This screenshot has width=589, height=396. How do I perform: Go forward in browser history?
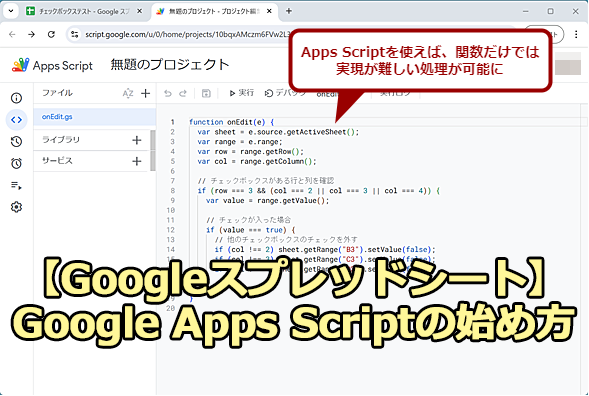coord(32,35)
